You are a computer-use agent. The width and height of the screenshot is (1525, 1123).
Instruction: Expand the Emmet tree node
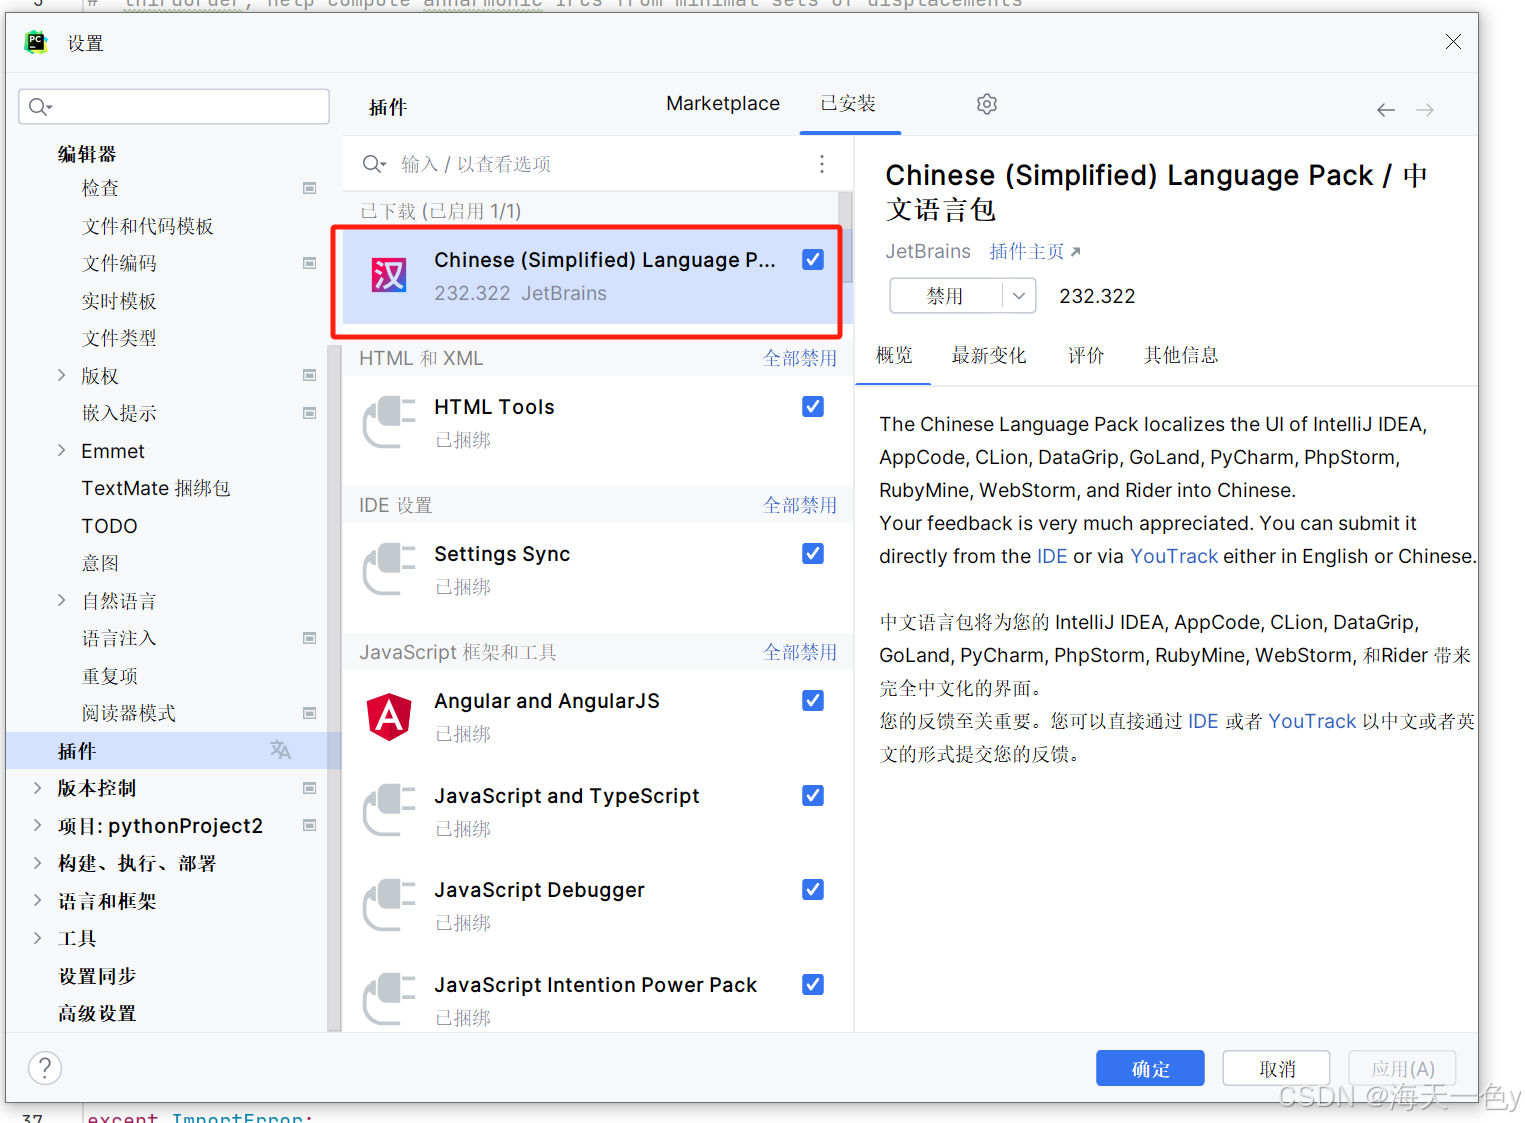(62, 450)
